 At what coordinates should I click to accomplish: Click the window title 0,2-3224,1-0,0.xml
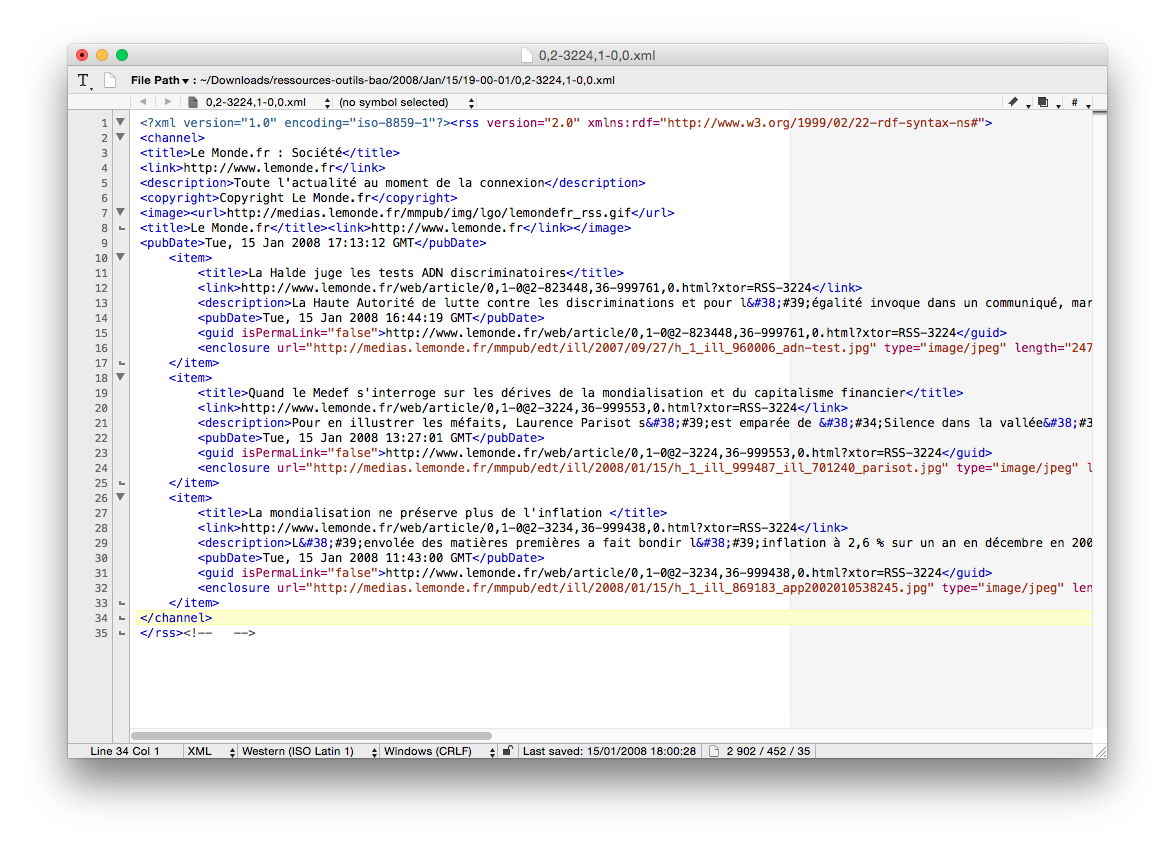[x=596, y=55]
